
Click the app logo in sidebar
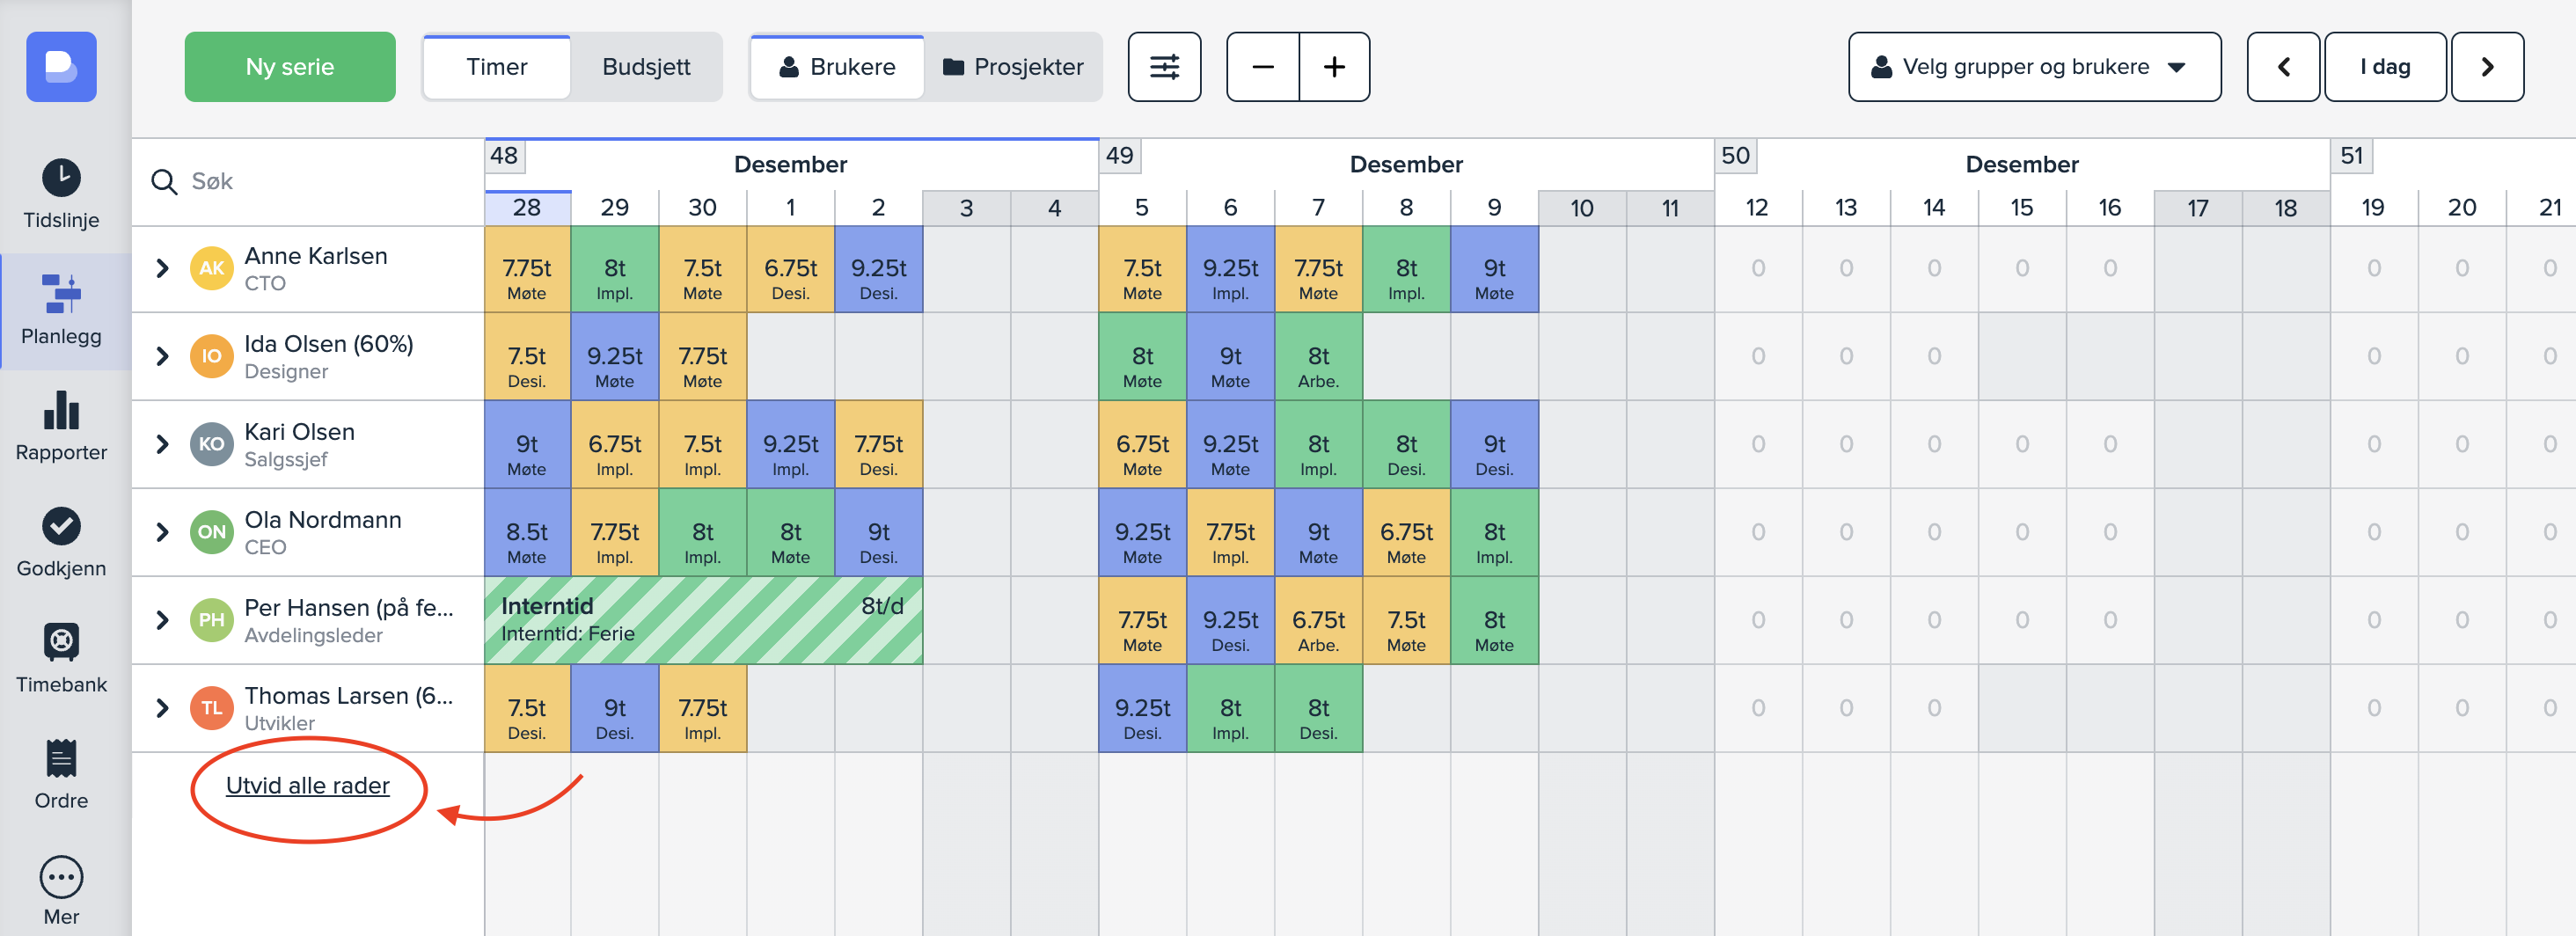(x=61, y=67)
